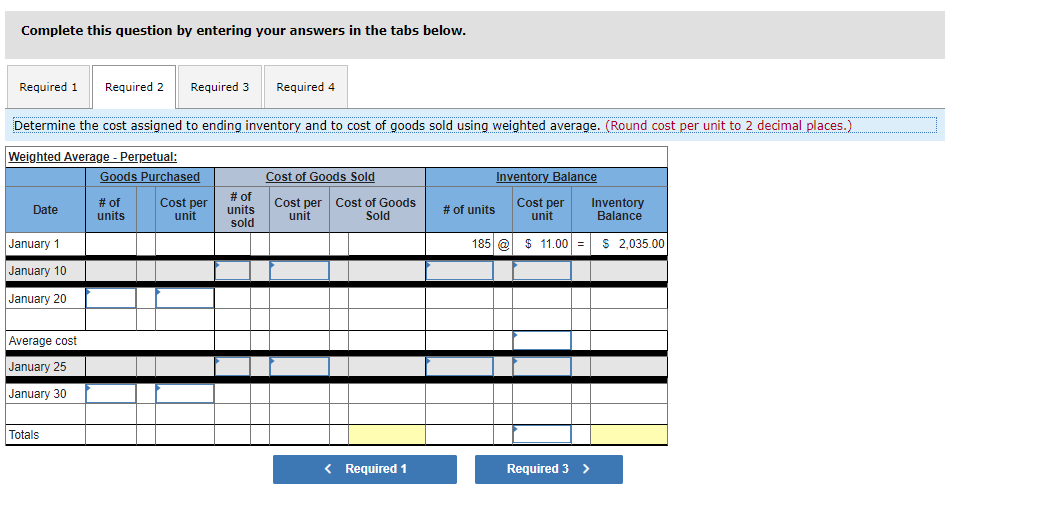Click the January 10 date label

click(x=37, y=270)
